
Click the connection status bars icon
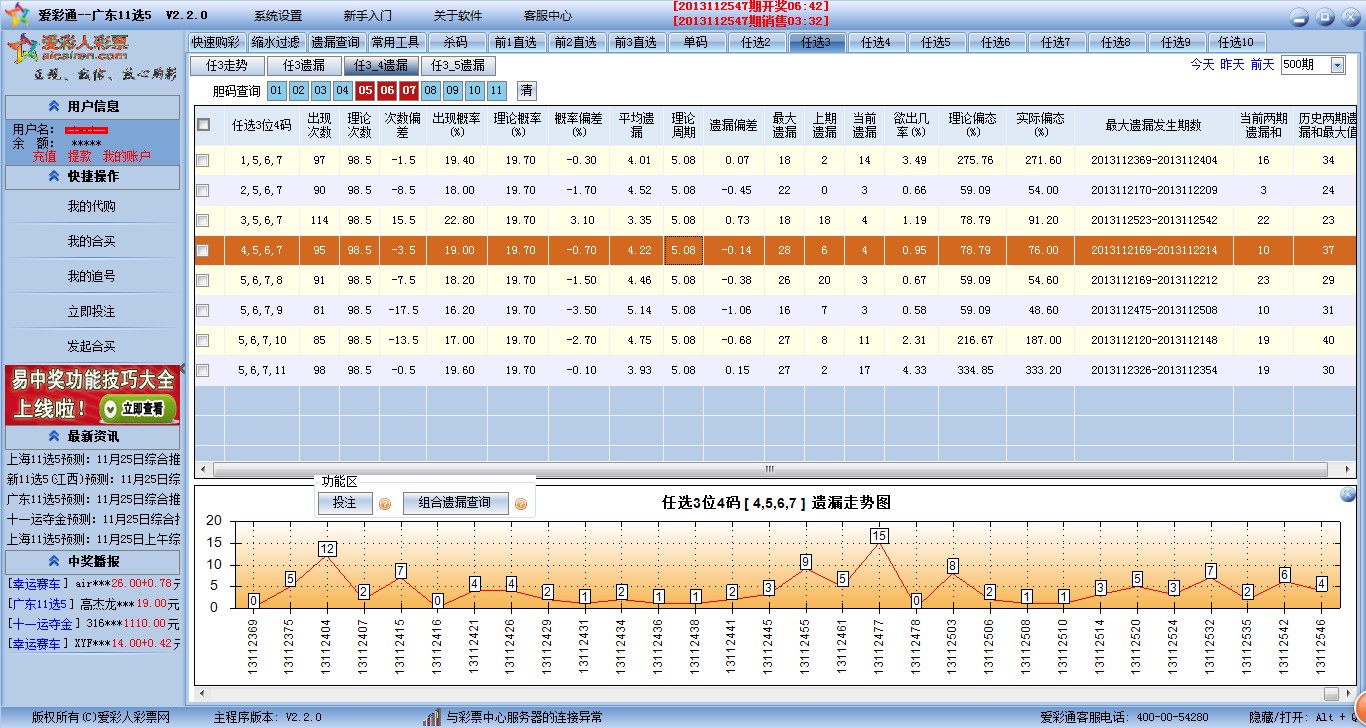(x=432, y=717)
